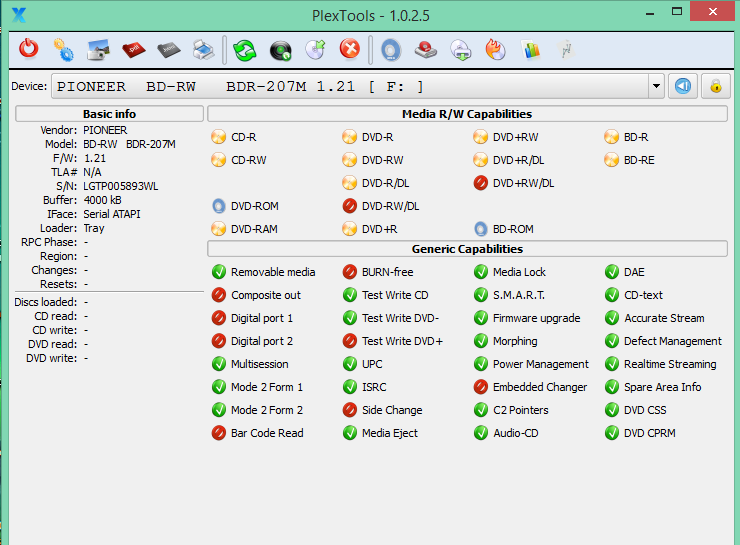Click the CD-R media icon

coord(219,137)
